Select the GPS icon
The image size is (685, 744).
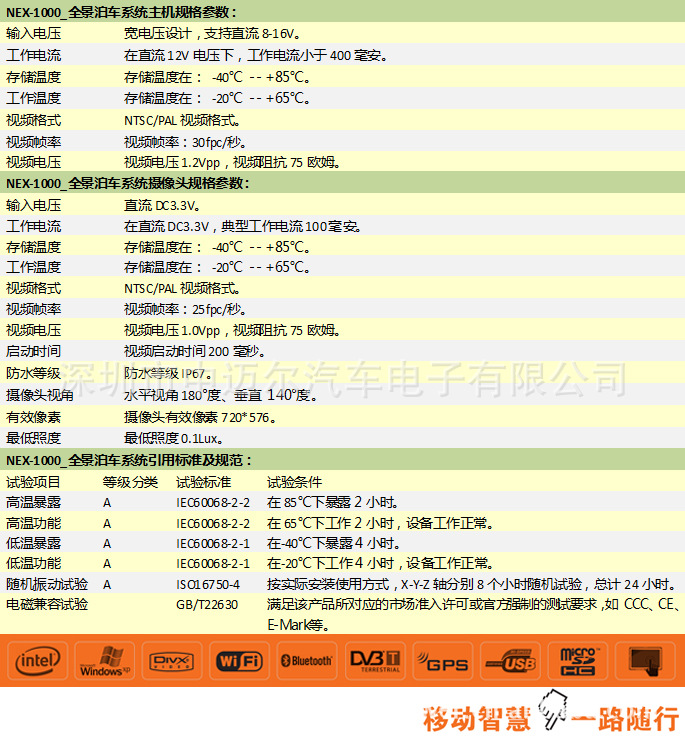point(441,660)
